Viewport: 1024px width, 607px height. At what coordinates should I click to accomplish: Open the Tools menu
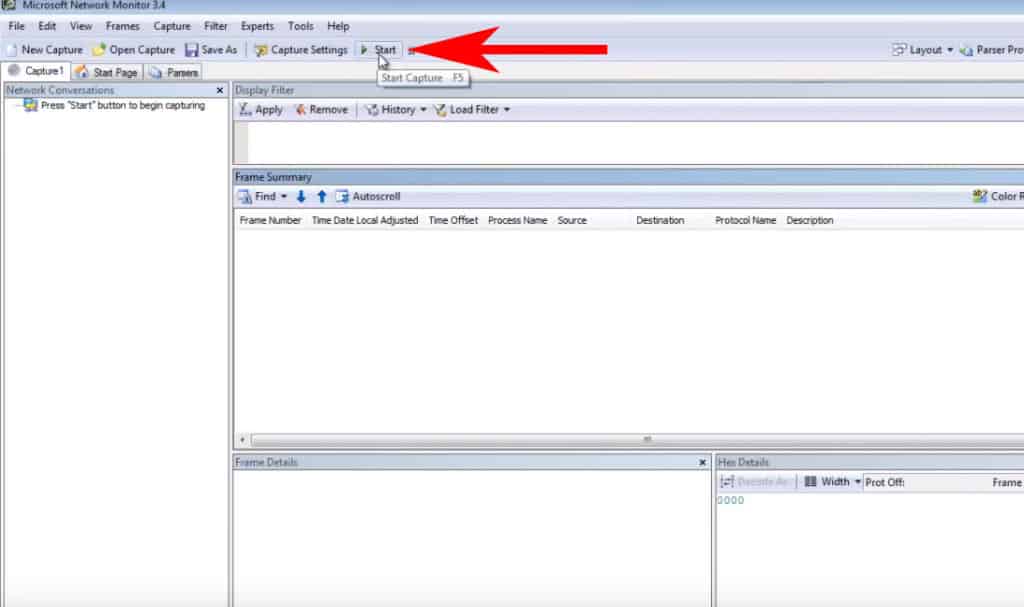coord(300,26)
